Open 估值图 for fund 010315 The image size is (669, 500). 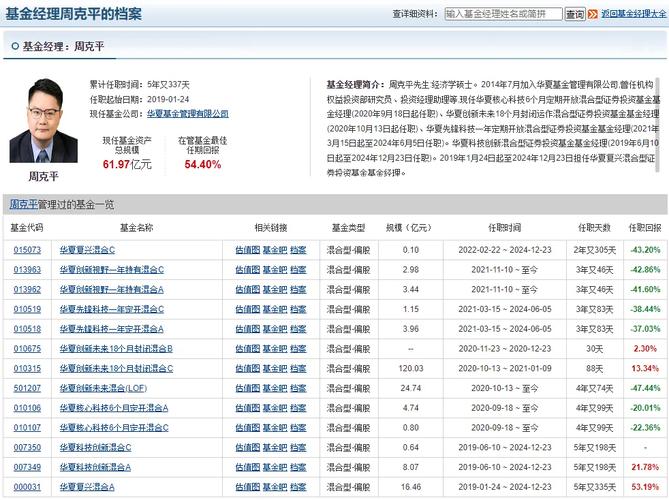point(247,369)
